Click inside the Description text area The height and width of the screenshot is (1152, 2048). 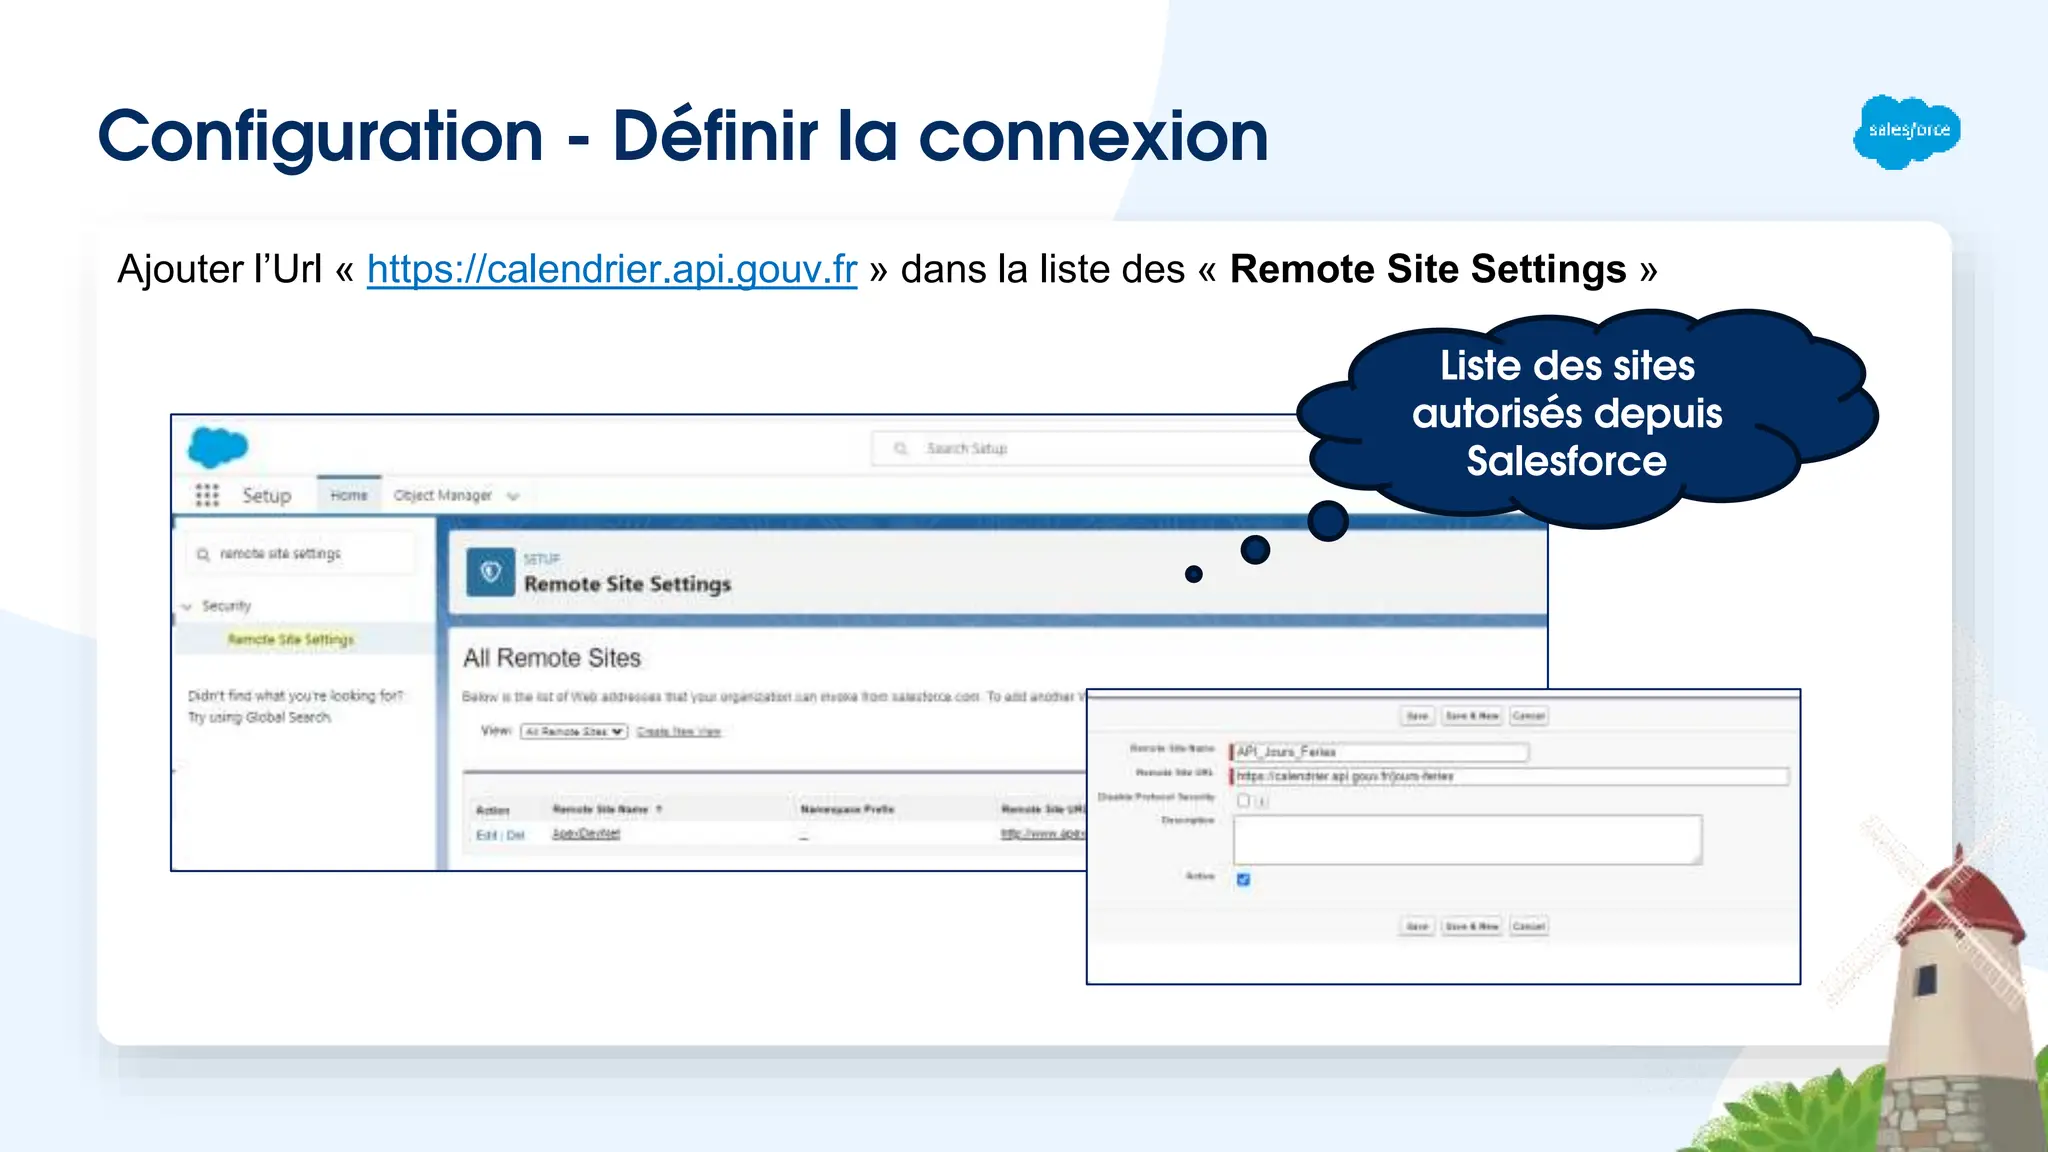[x=1467, y=839]
